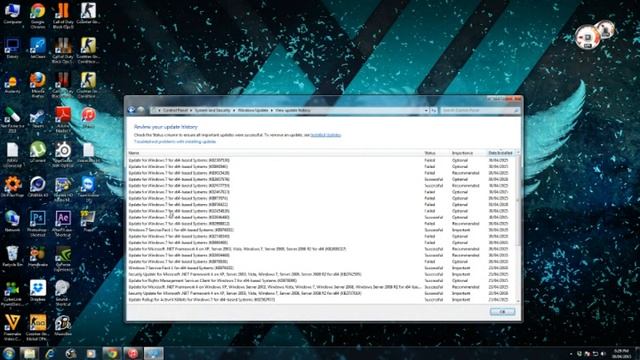Image resolution: width=640 pixels, height=360 pixels.
Task: Click OK in update history window
Action: 502,311
